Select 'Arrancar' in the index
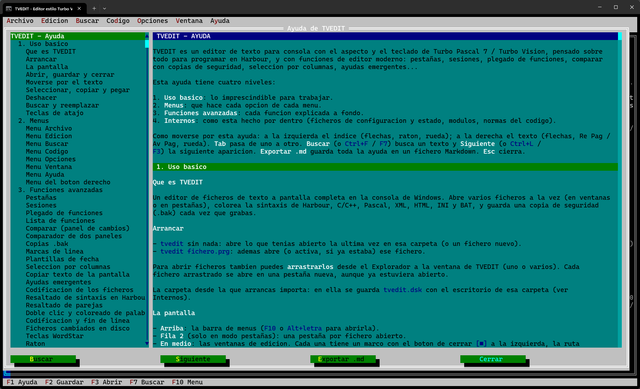The width and height of the screenshot is (640, 389). 41,59
